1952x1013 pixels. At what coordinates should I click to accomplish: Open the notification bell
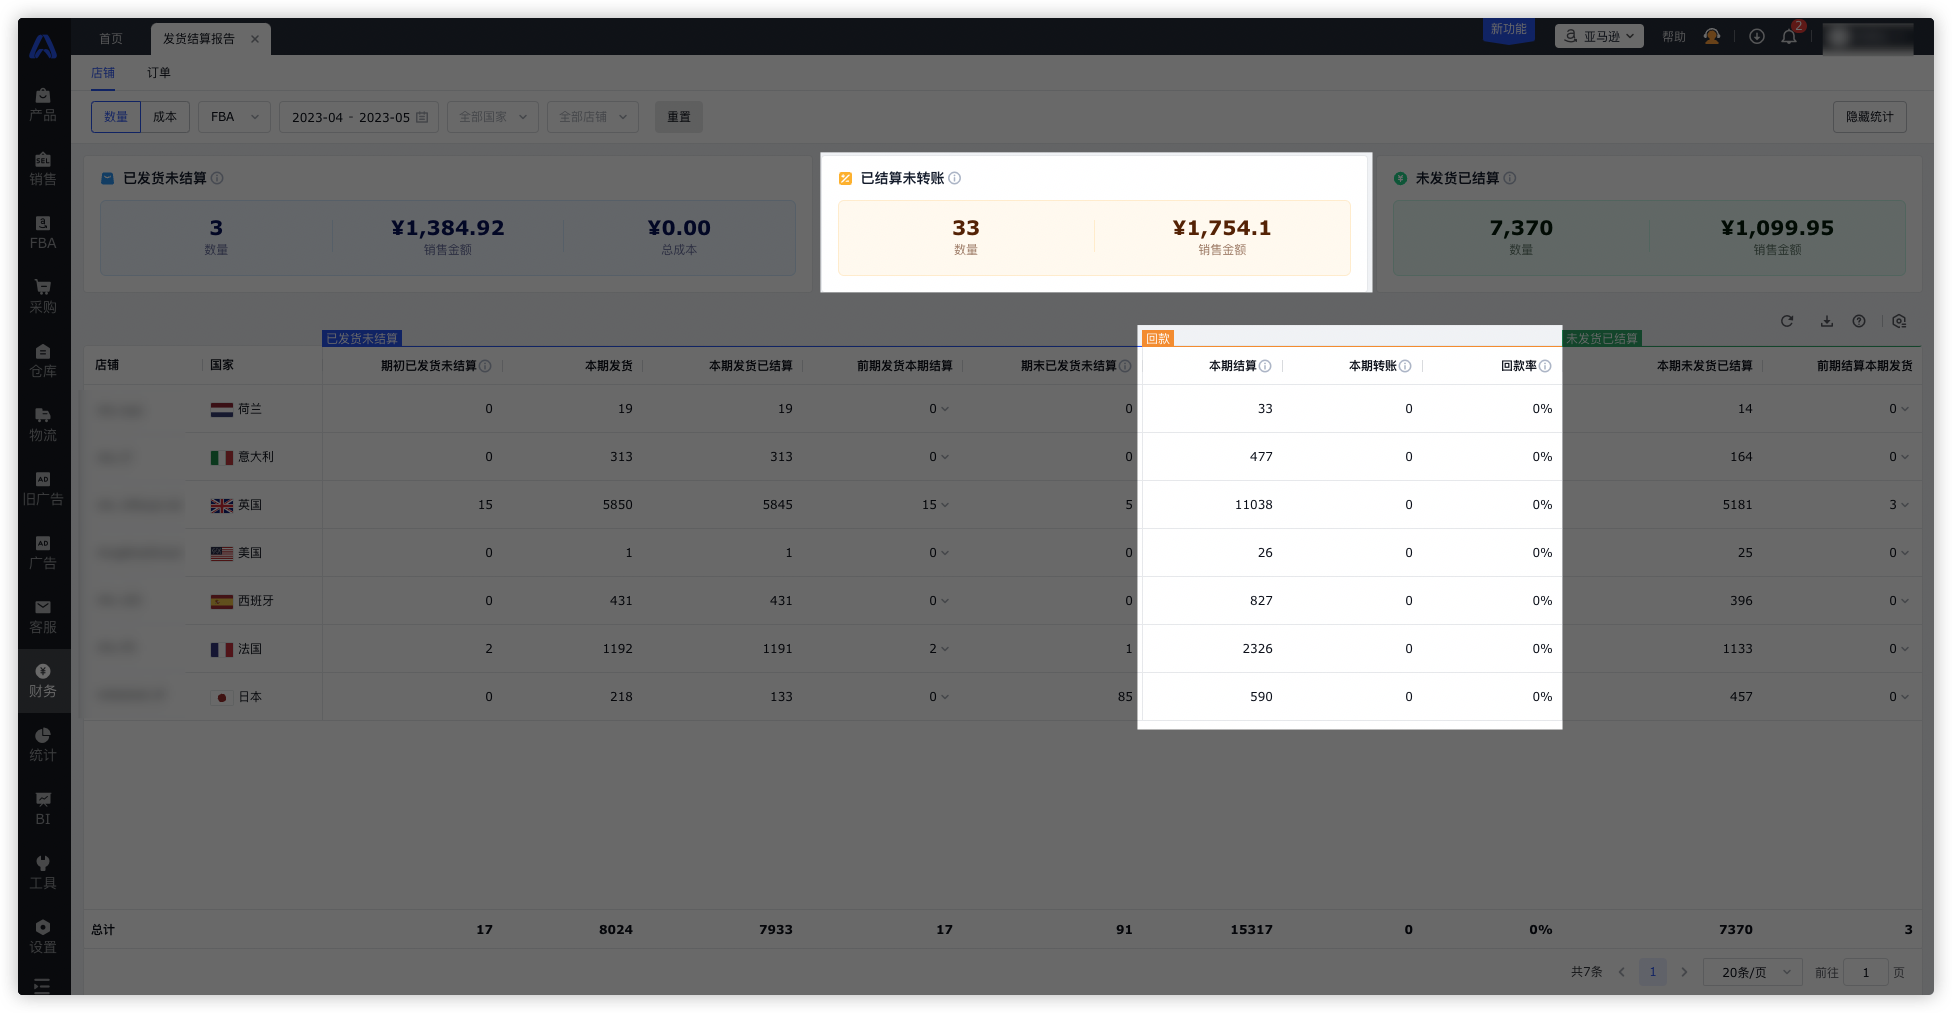1789,37
